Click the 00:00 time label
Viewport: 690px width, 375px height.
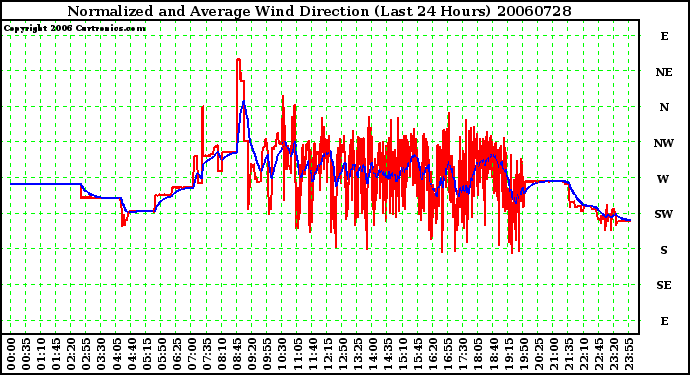[x=11, y=354]
